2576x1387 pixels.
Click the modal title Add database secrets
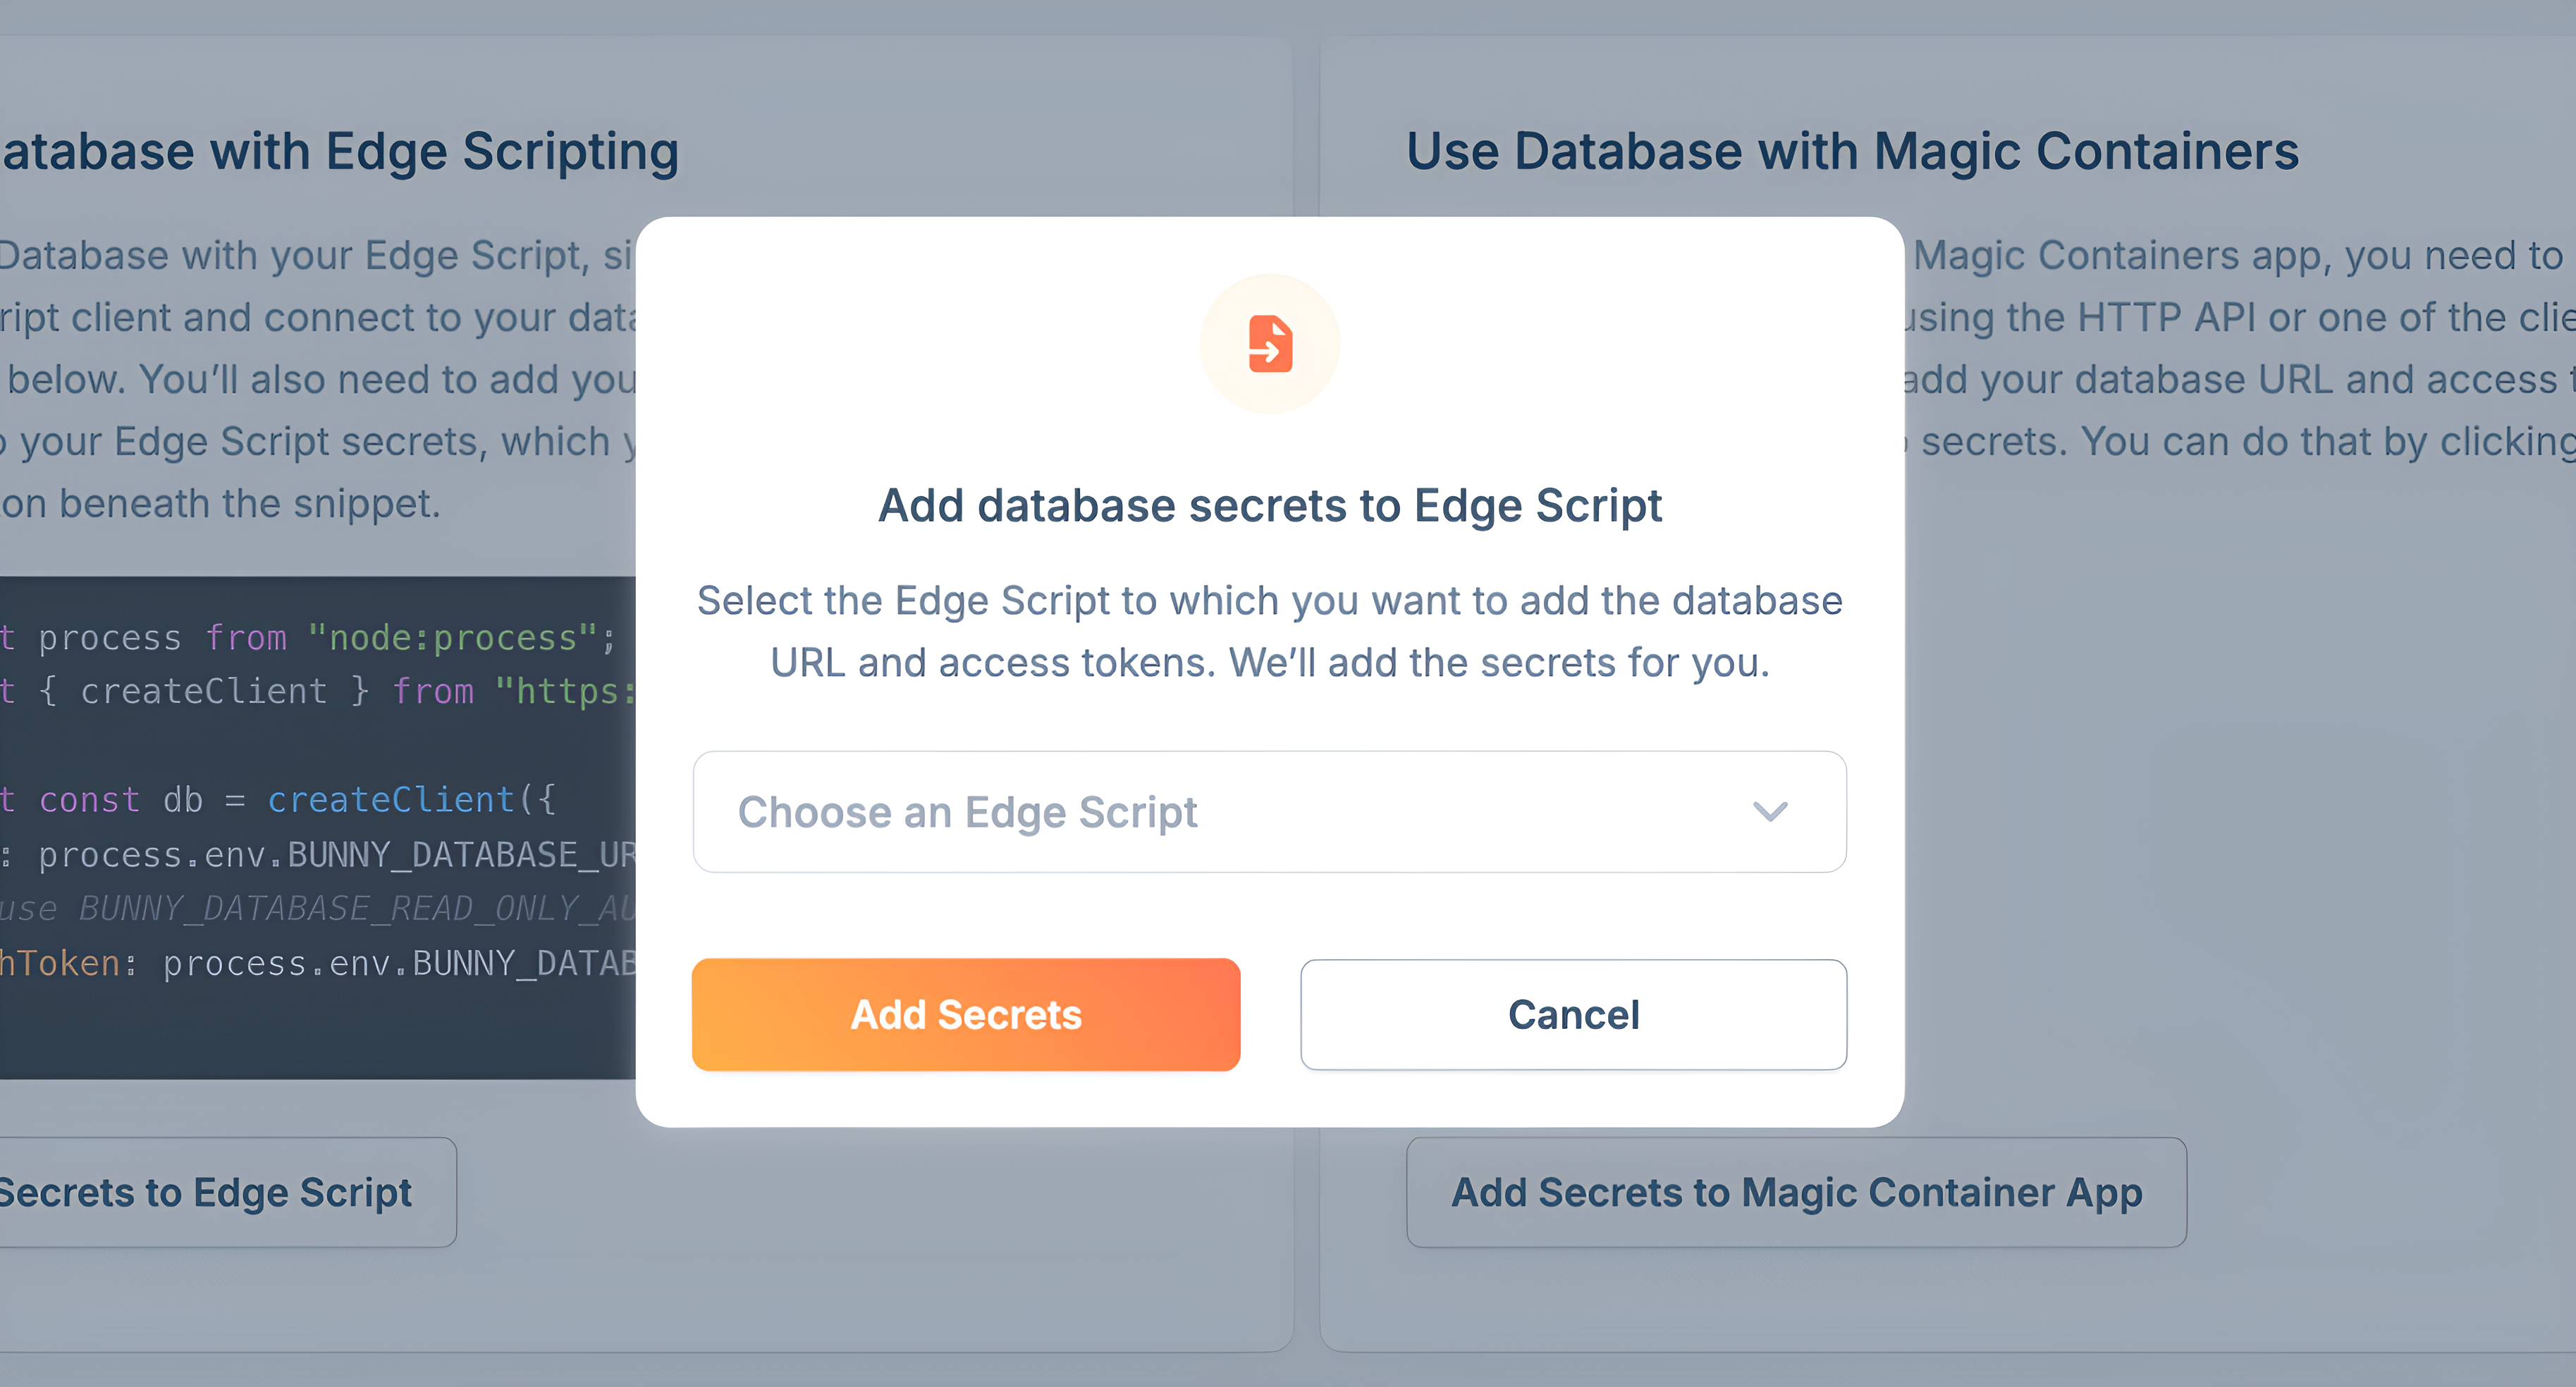1269,505
